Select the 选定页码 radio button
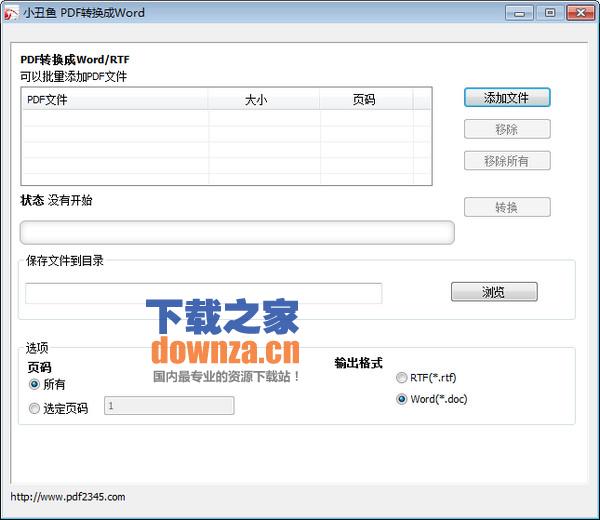This screenshot has height=520, width=600. pos(58,408)
